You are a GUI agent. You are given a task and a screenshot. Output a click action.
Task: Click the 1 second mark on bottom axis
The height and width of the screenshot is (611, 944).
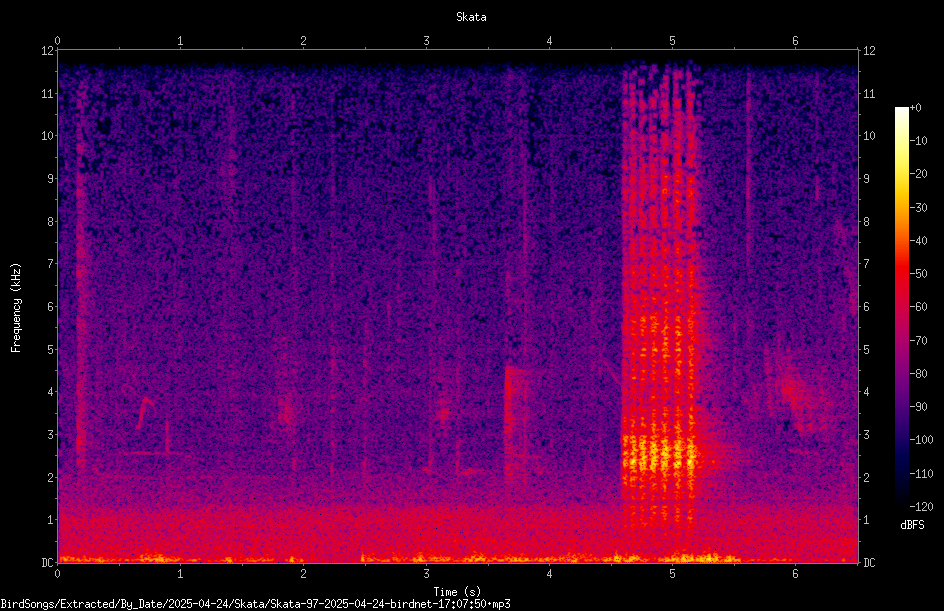point(180,574)
